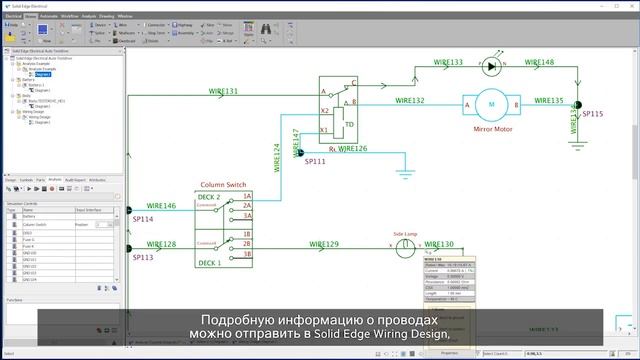Click the Open icon beside the binoculars
Screen dimensions: 640x360
point(248,29)
